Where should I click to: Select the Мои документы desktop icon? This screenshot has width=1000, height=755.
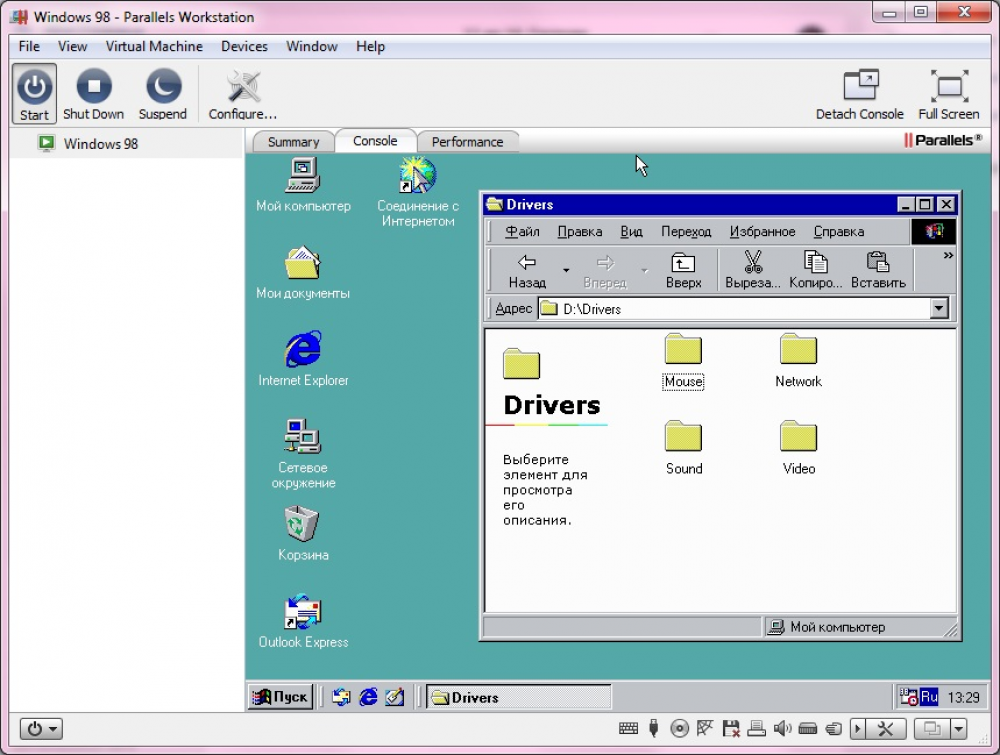click(x=303, y=273)
